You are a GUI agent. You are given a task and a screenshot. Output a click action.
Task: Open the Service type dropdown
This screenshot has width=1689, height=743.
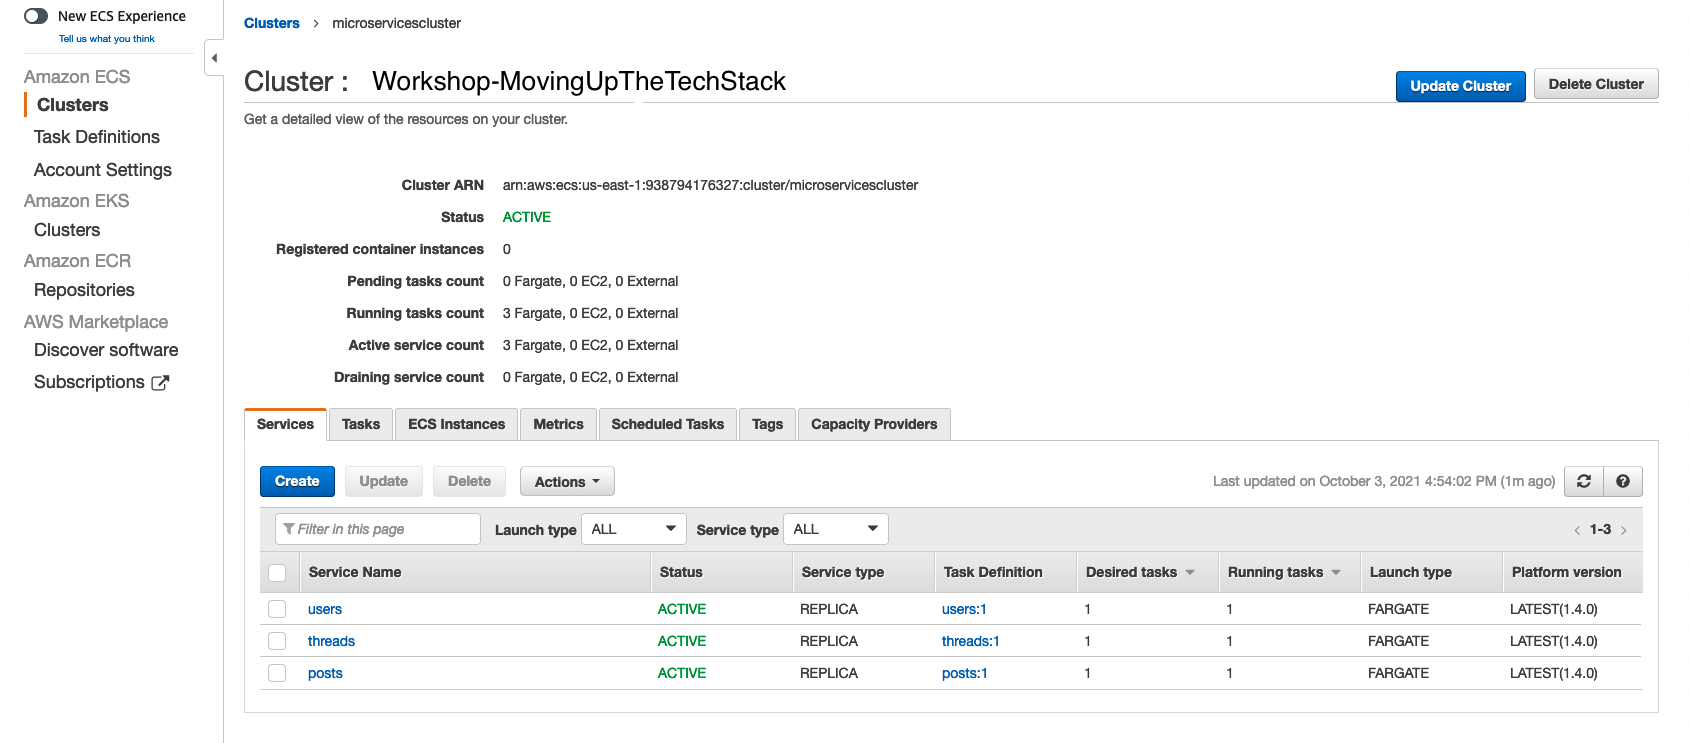point(836,529)
